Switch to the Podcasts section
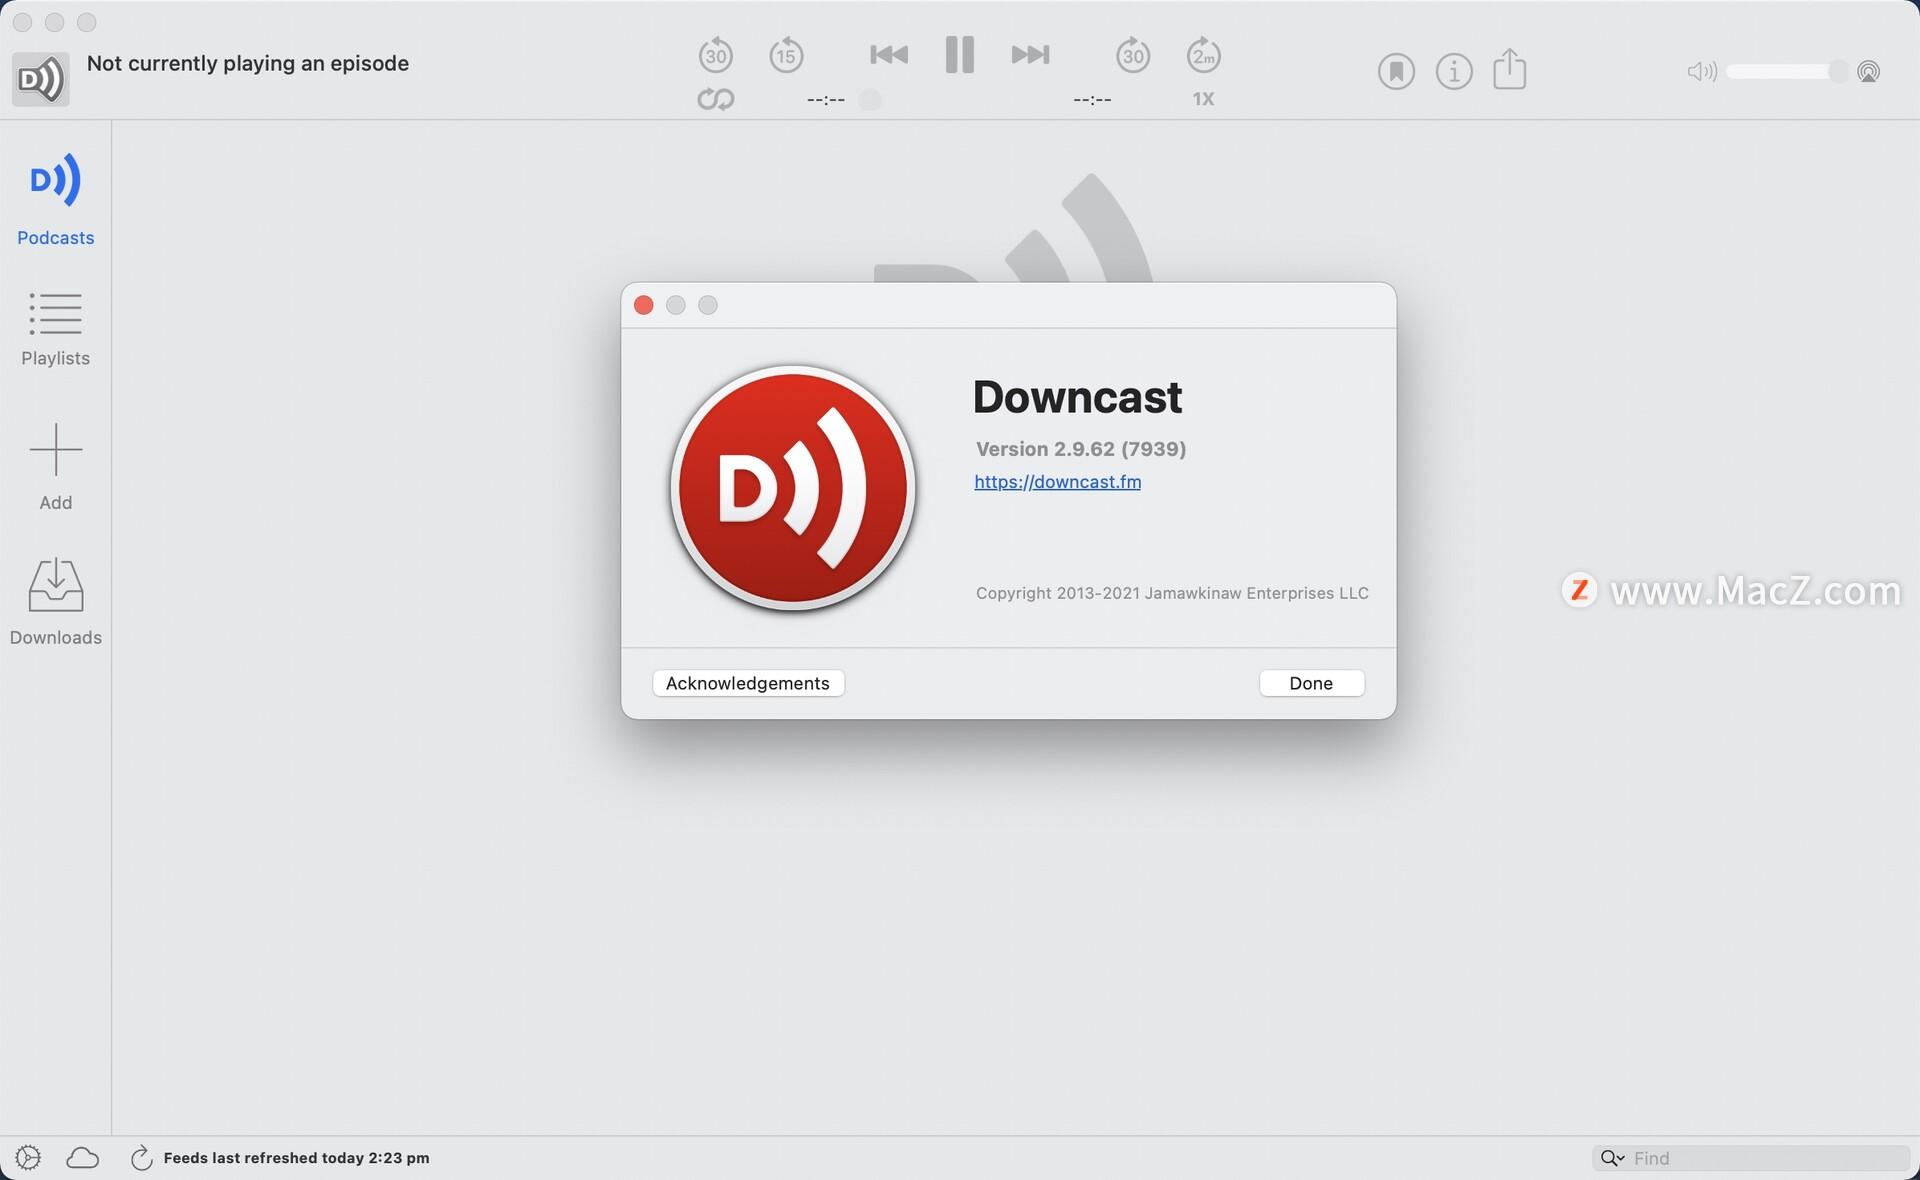 (55, 198)
